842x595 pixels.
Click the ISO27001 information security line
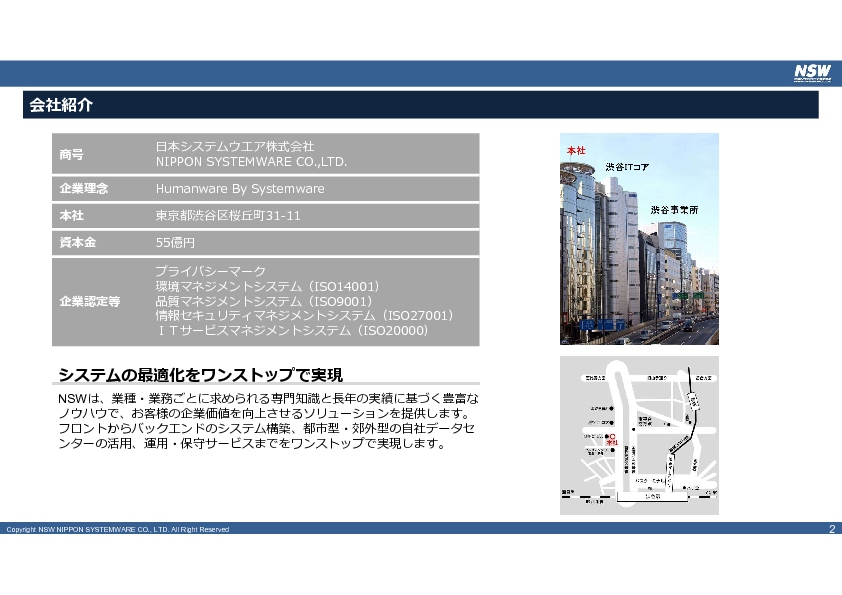point(304,315)
